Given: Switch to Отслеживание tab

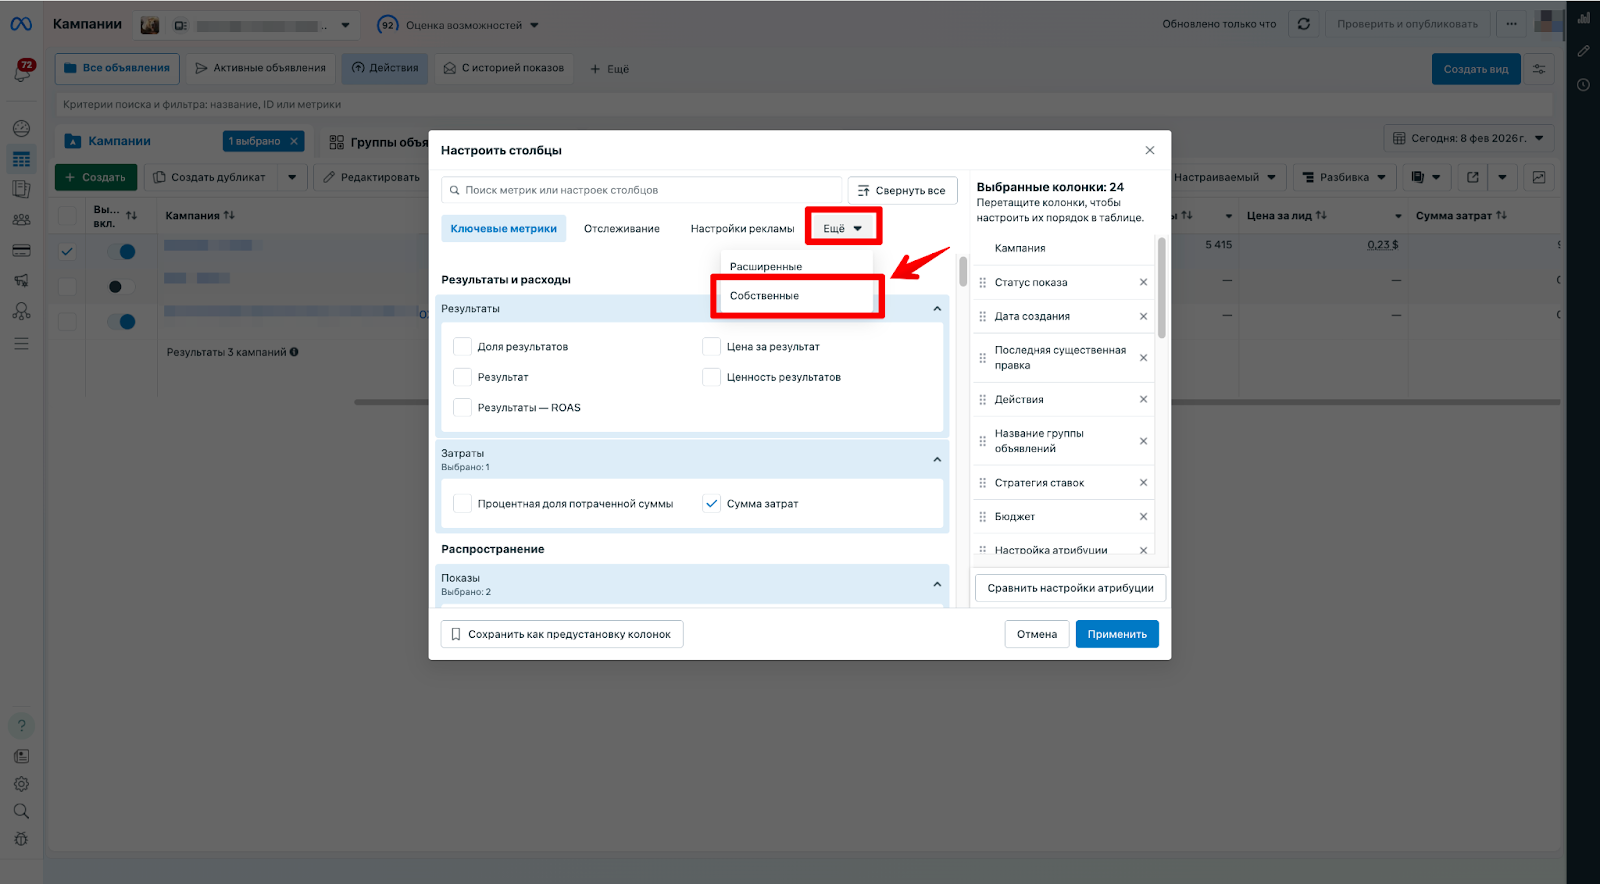Looking at the screenshot, I should coord(622,228).
